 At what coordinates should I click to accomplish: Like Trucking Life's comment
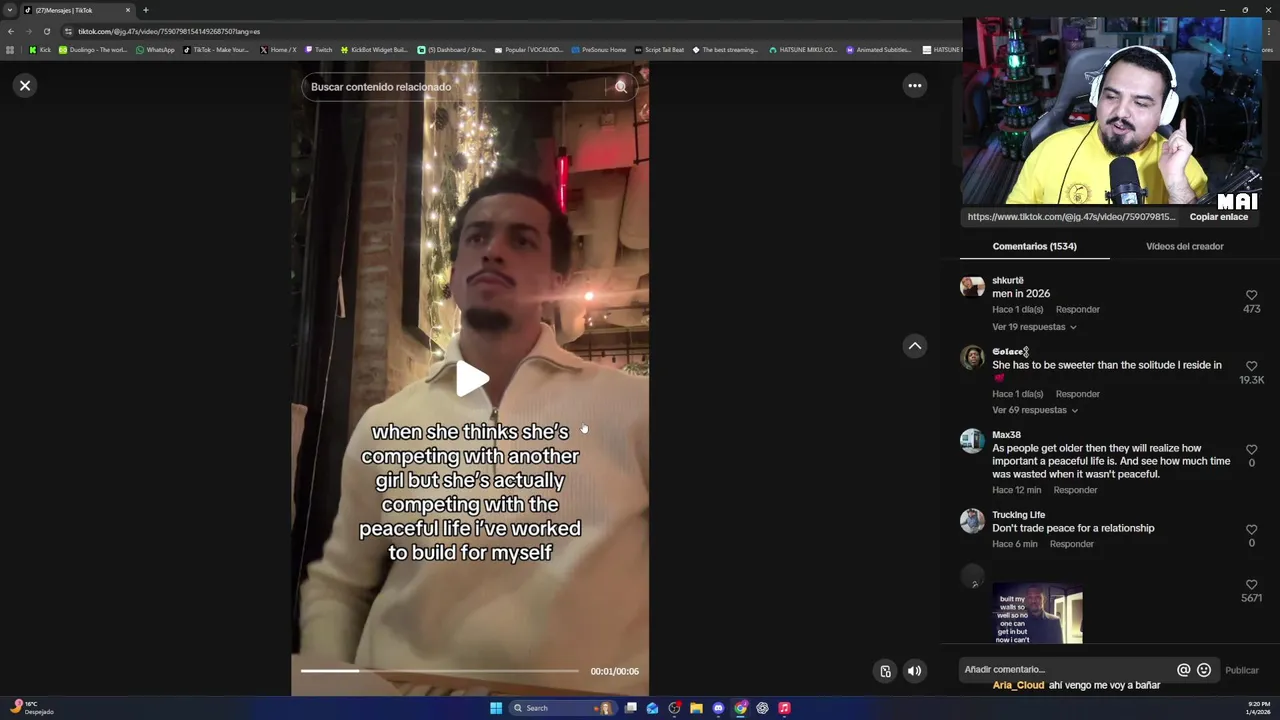[1251, 529]
